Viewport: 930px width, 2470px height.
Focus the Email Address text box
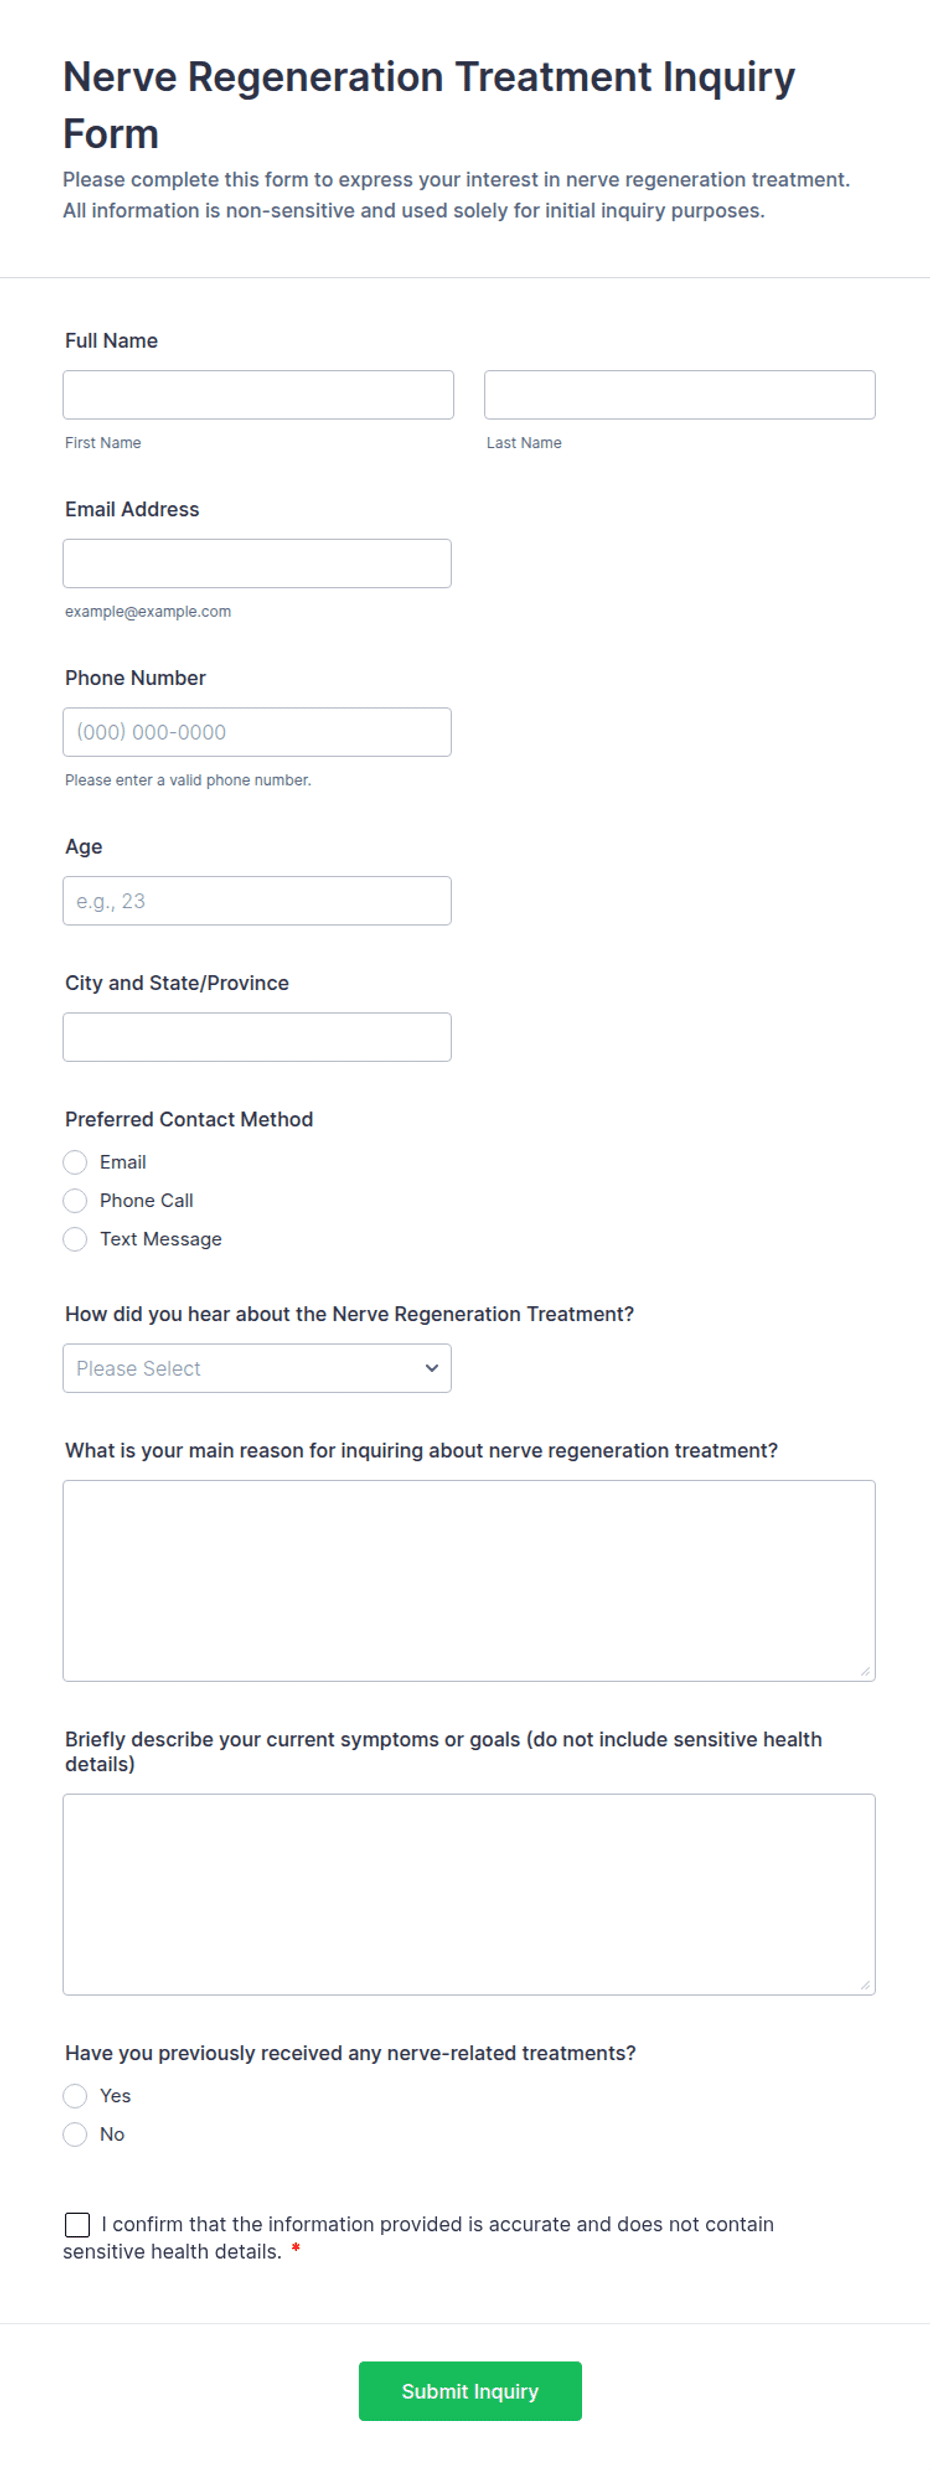[257, 563]
